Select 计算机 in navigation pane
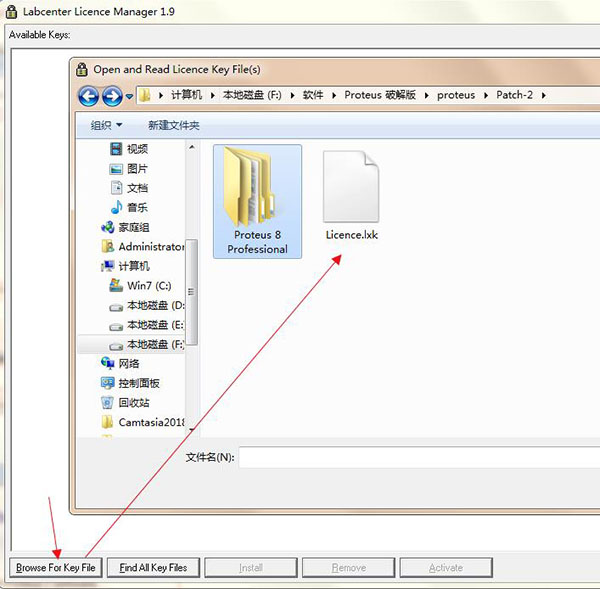The width and height of the screenshot is (600, 589). 125,266
